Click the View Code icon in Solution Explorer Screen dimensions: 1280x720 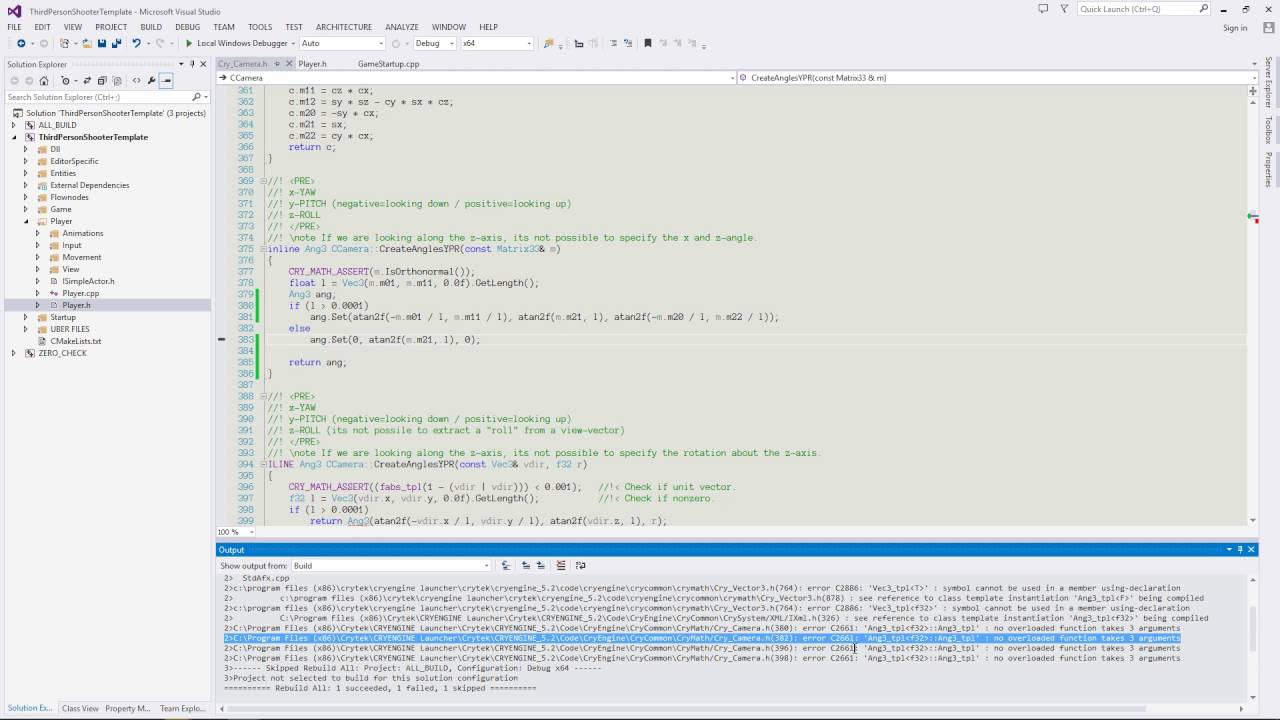coord(137,81)
